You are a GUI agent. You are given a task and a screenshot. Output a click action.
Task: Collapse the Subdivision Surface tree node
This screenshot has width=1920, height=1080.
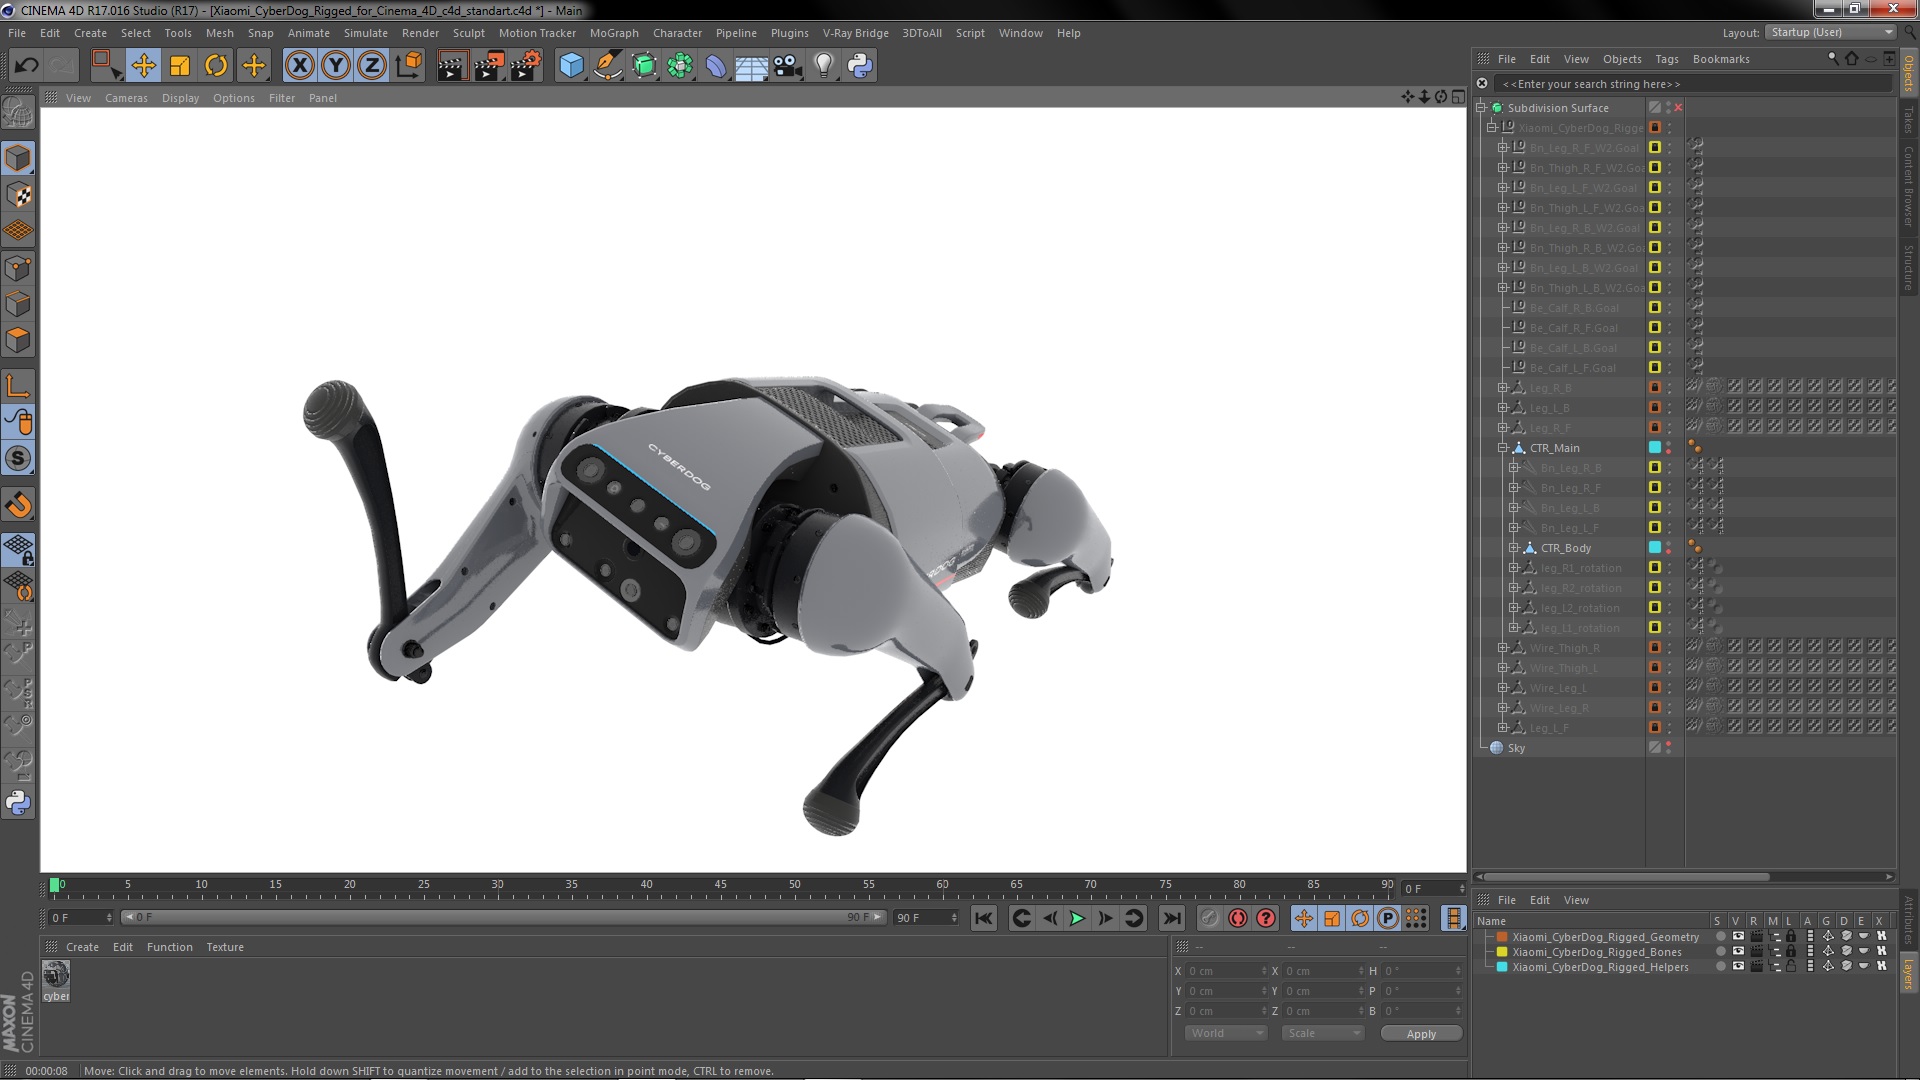[1481, 108]
